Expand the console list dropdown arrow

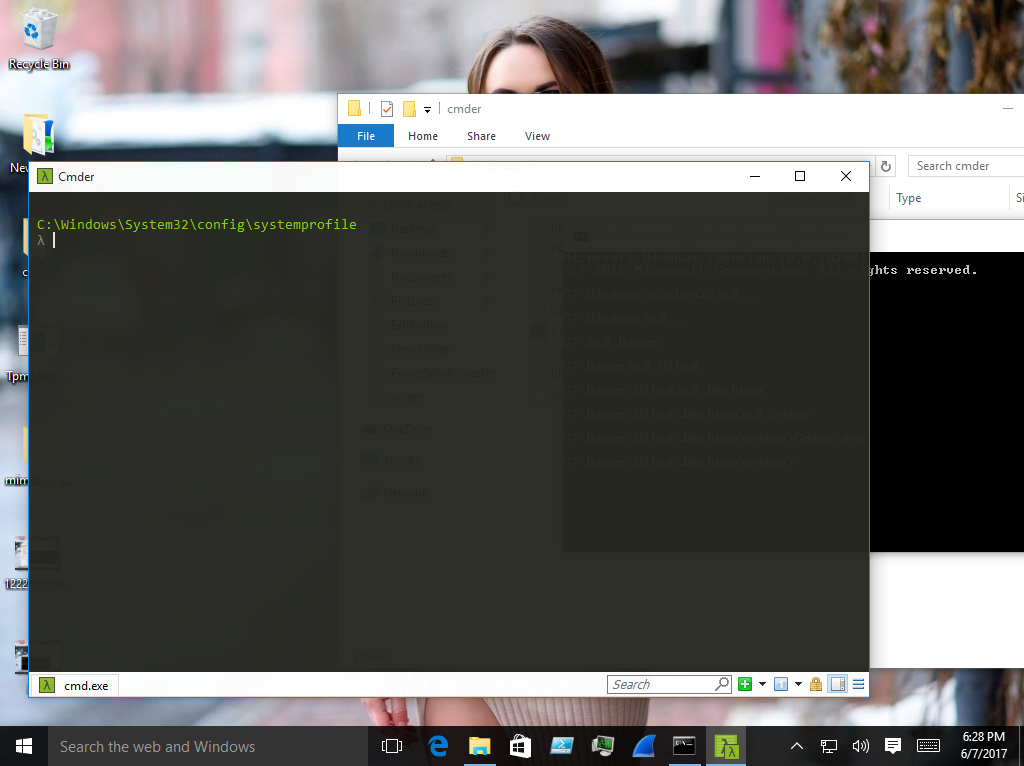click(798, 684)
